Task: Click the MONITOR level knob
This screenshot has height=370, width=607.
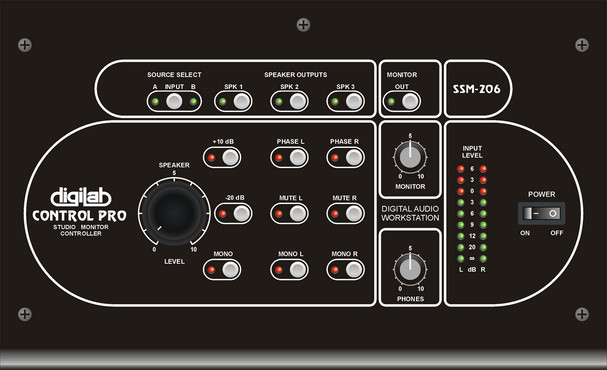Action: pos(410,157)
